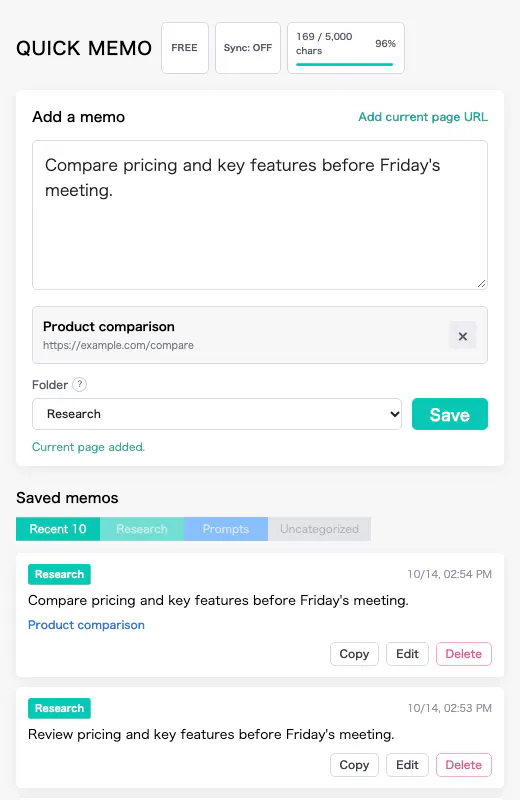Open the Research folder dropdown

coord(217,414)
